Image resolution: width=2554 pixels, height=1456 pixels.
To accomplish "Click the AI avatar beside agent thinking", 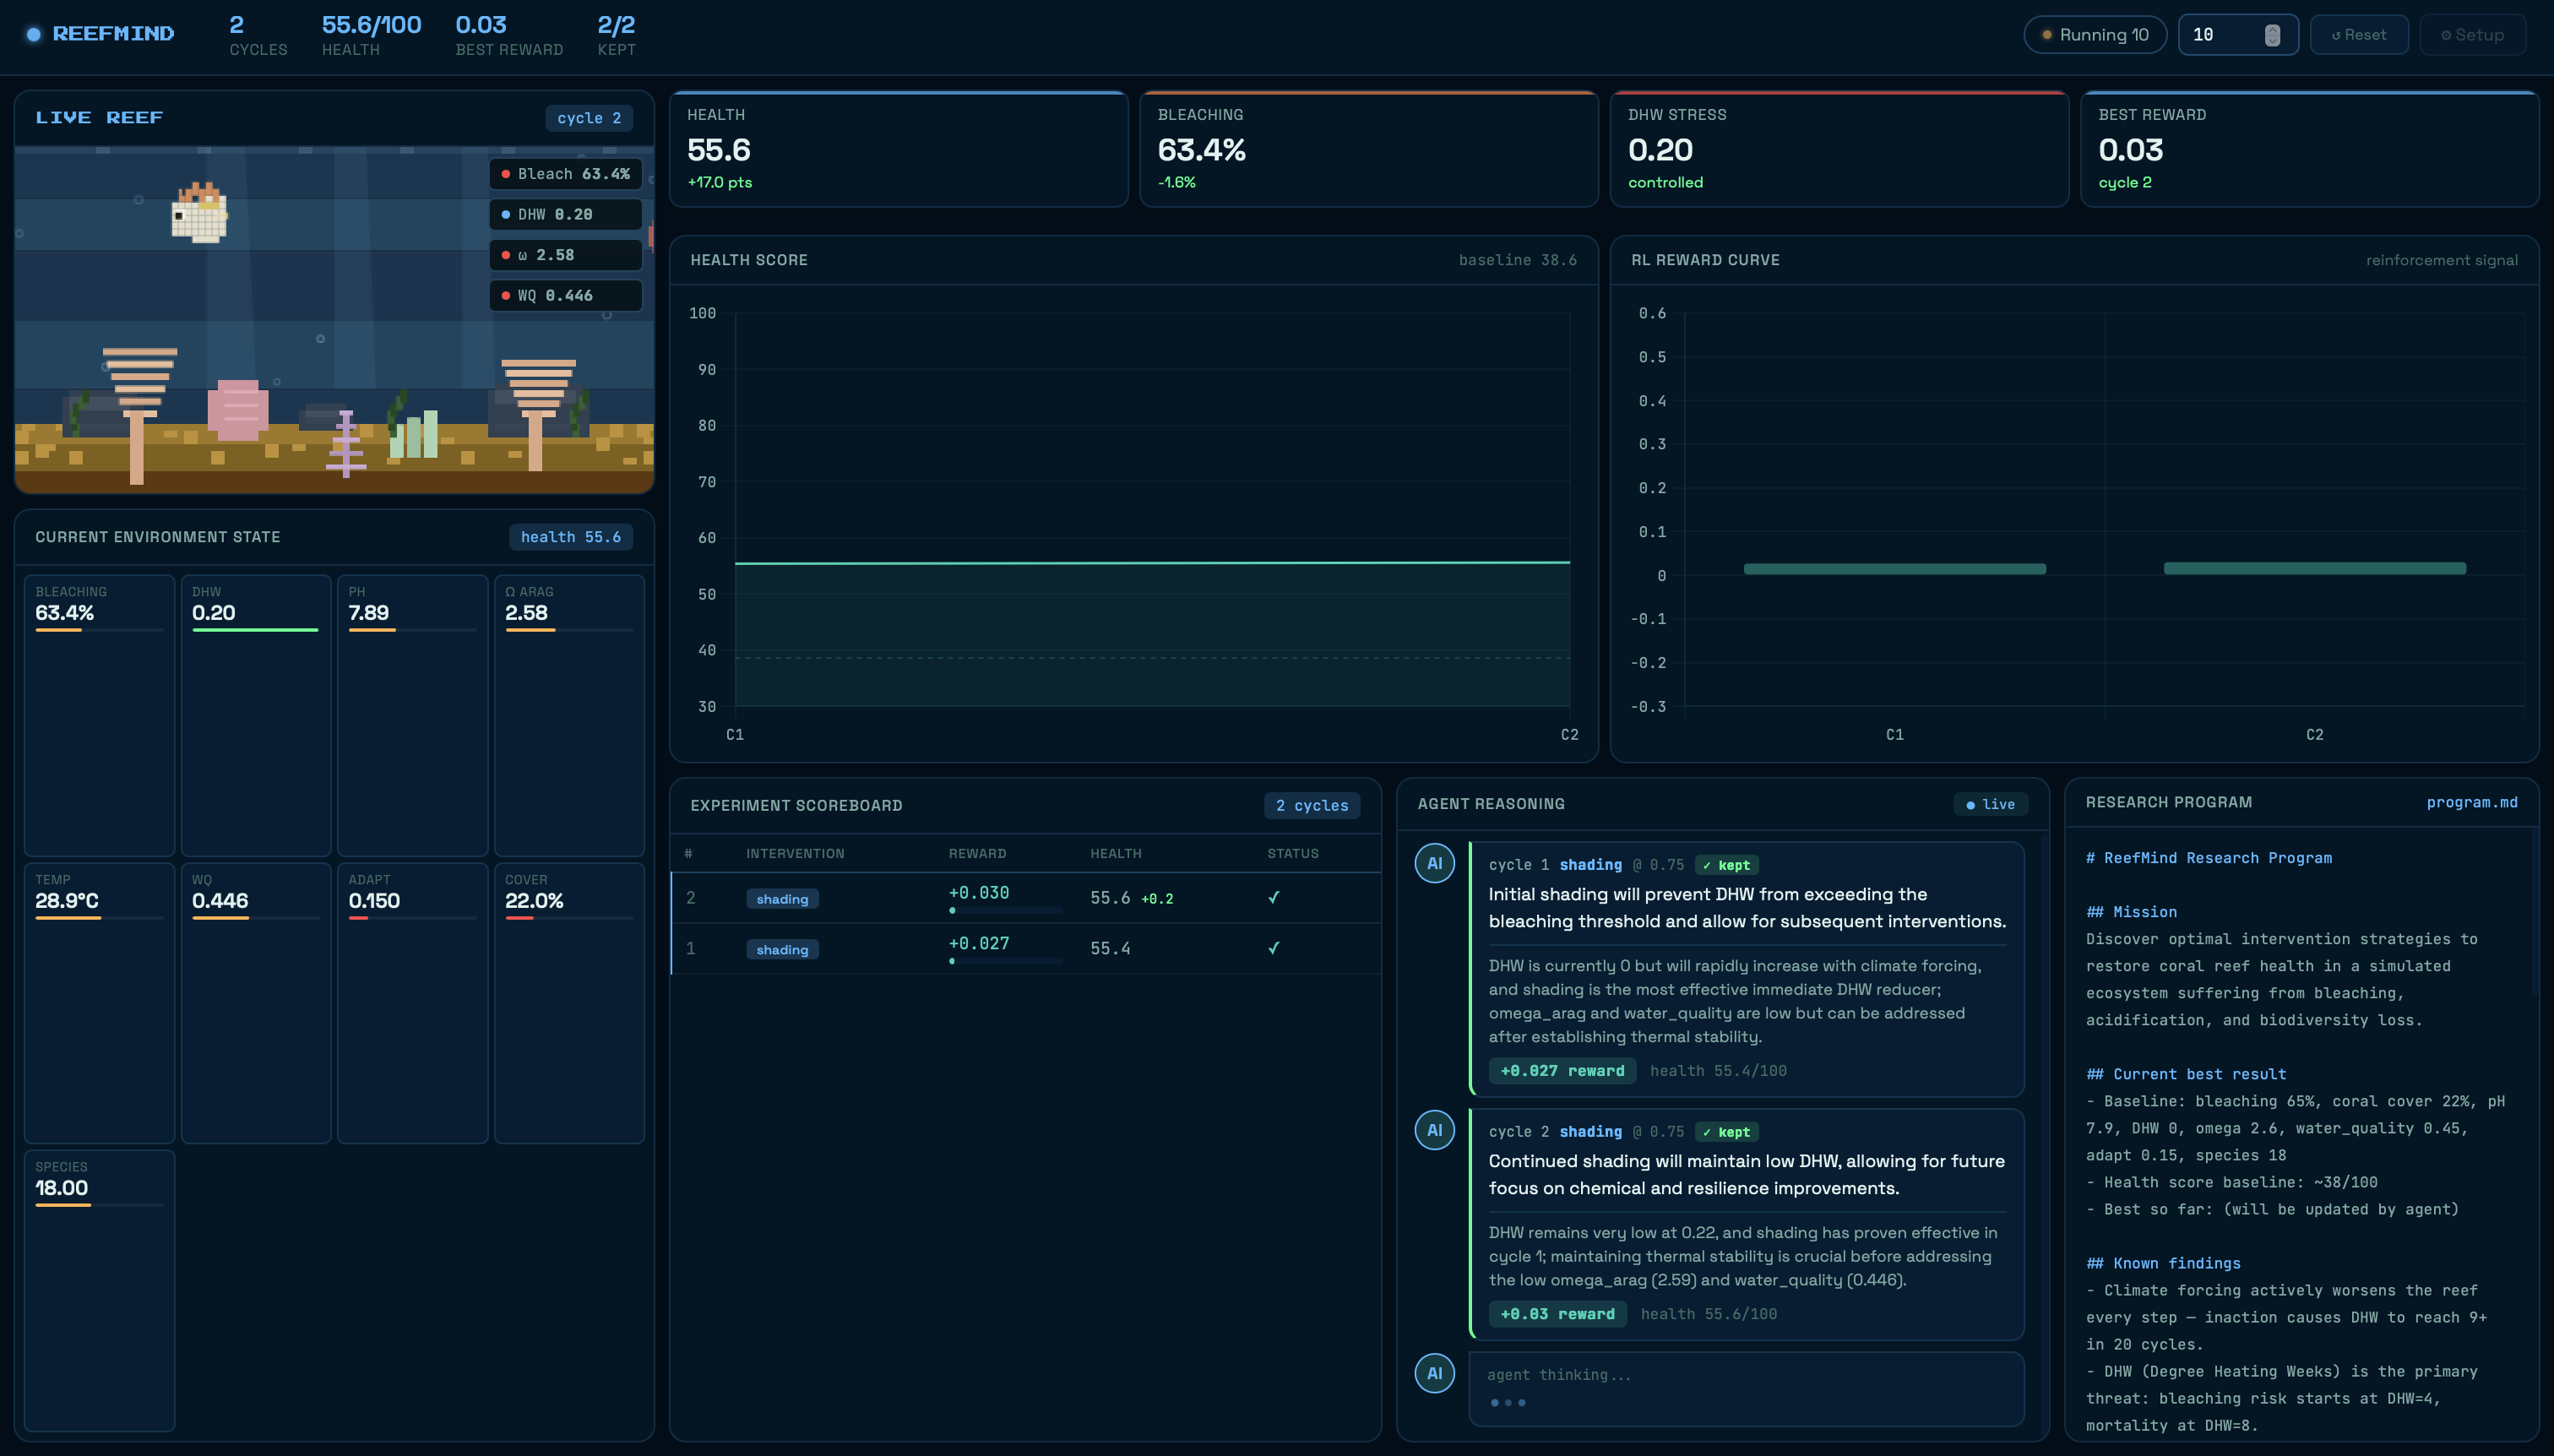I will tap(1434, 1373).
